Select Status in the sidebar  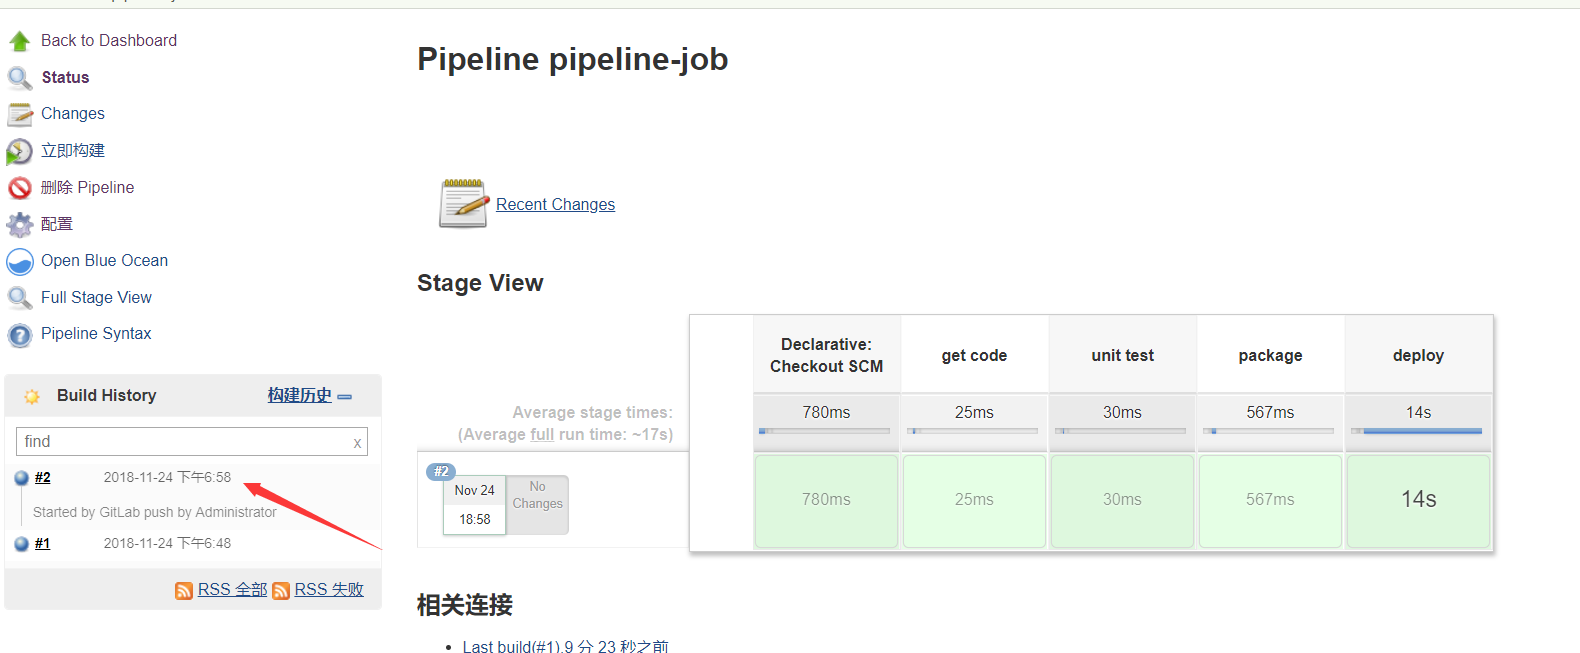pos(66,77)
